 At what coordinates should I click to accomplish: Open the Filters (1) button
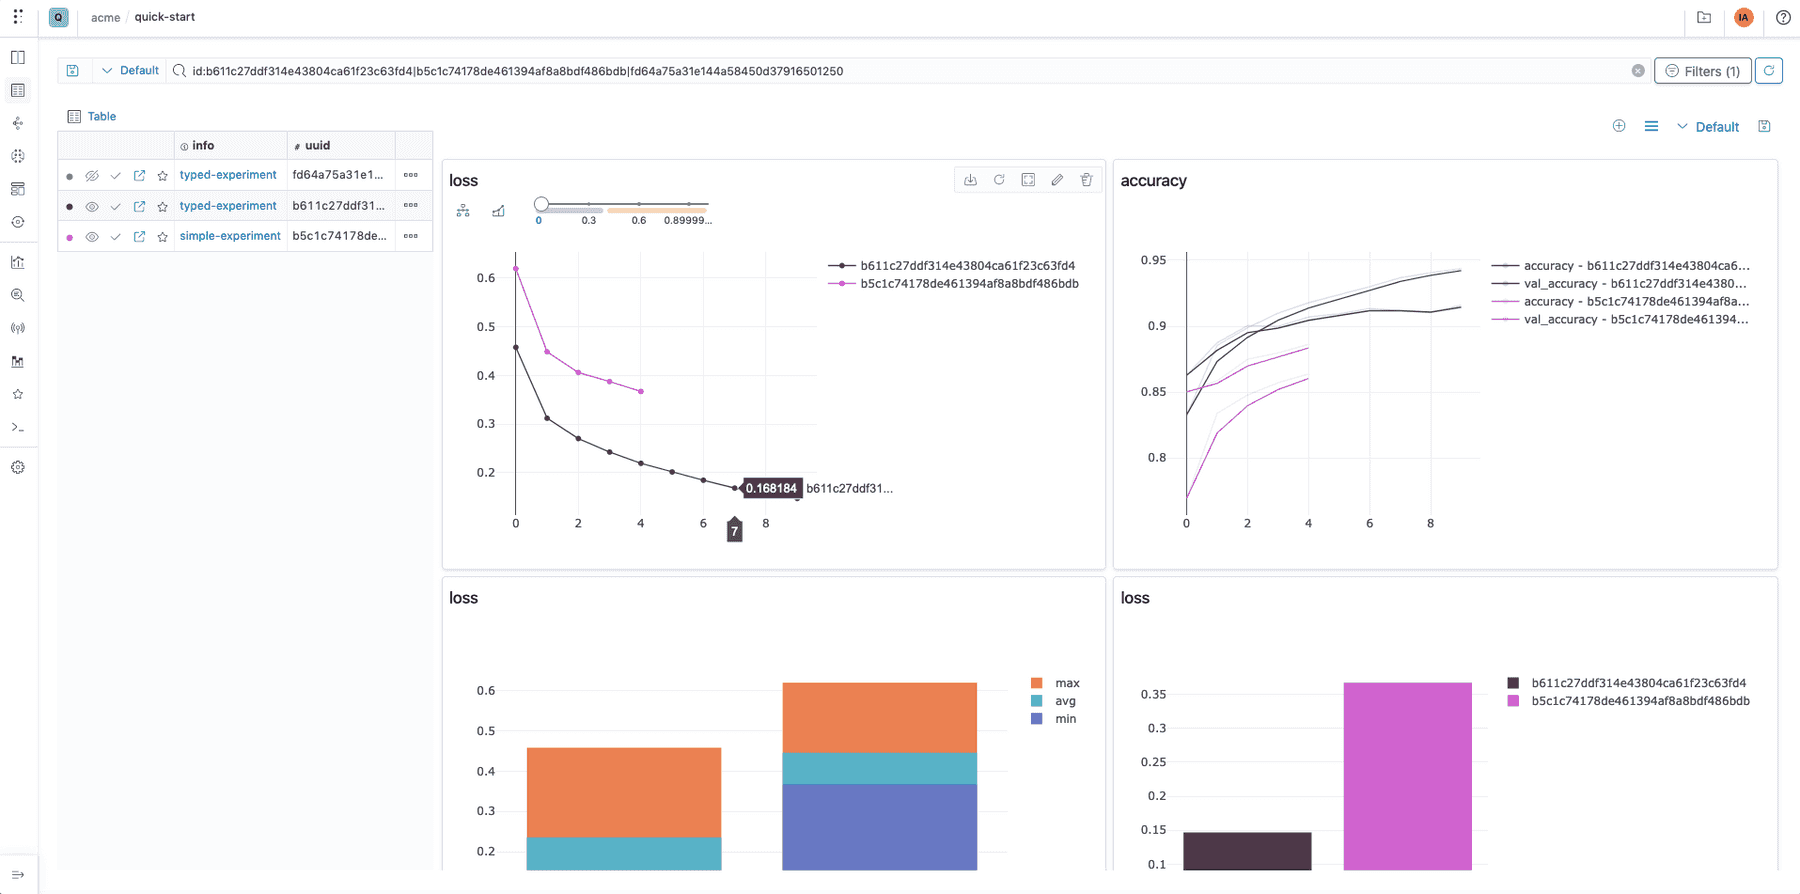tap(1702, 71)
